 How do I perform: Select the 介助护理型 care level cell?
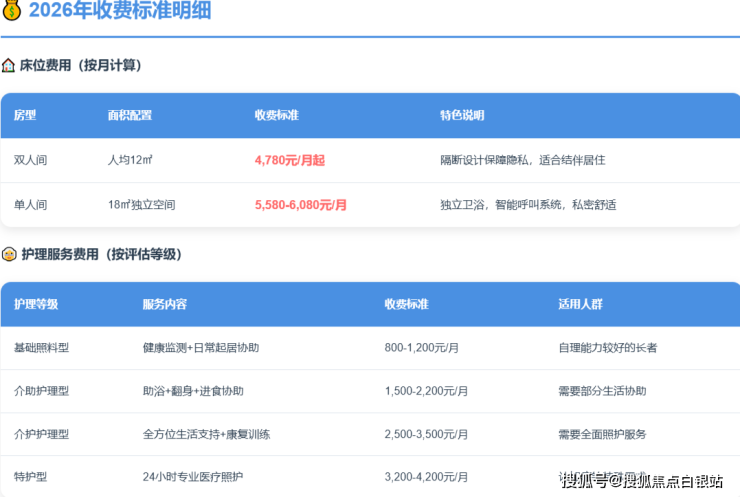click(41, 391)
